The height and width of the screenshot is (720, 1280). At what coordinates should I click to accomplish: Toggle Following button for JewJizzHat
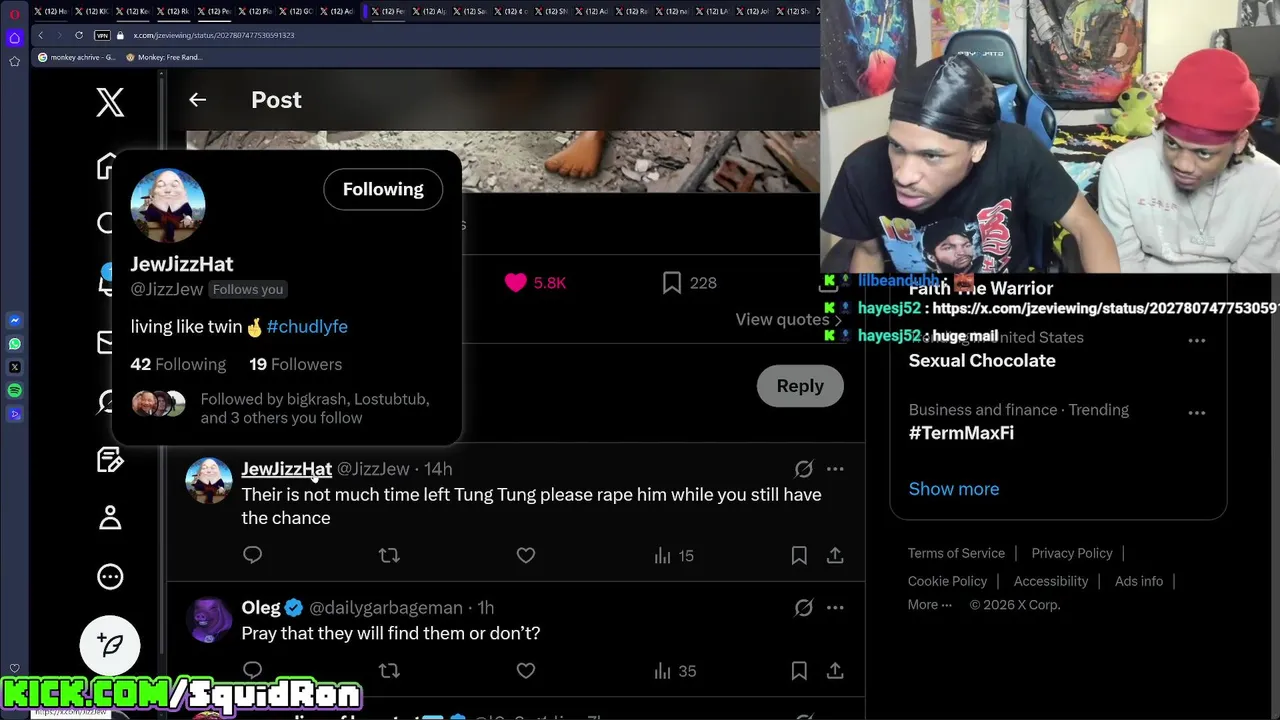[383, 189]
